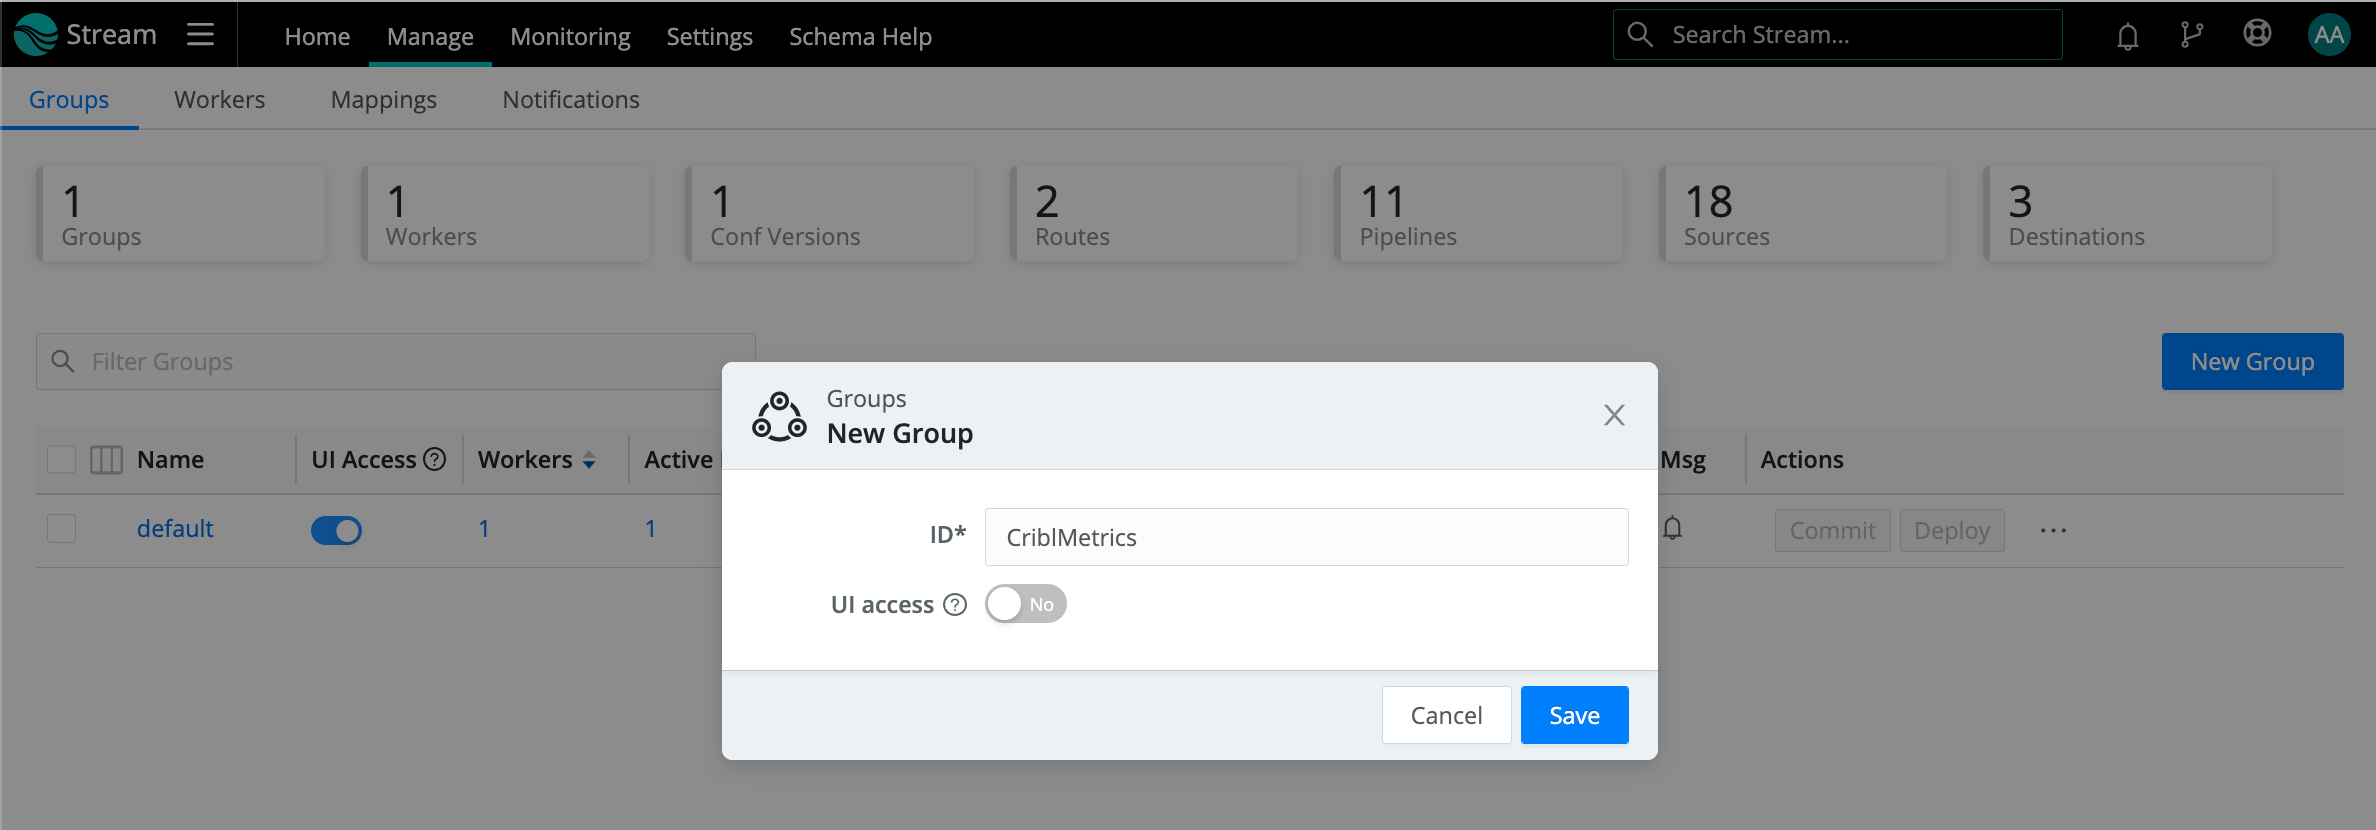Click the Filter Groups input
This screenshot has height=830, width=2376.
click(395, 361)
